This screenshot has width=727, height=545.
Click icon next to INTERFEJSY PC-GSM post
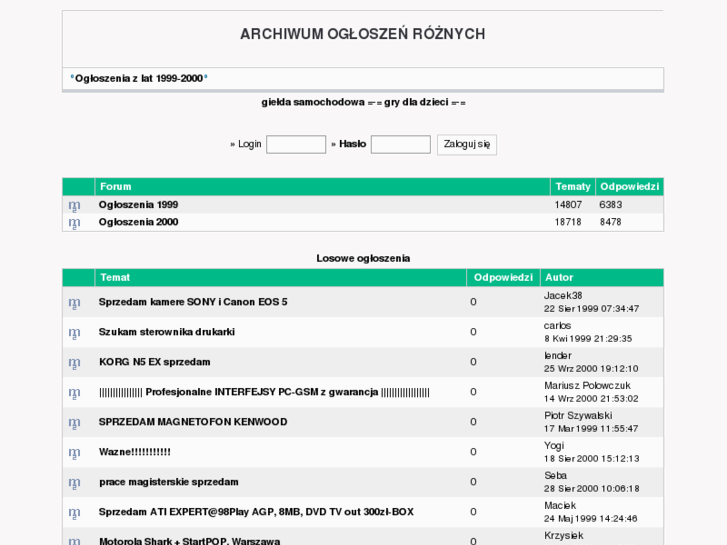74,393
